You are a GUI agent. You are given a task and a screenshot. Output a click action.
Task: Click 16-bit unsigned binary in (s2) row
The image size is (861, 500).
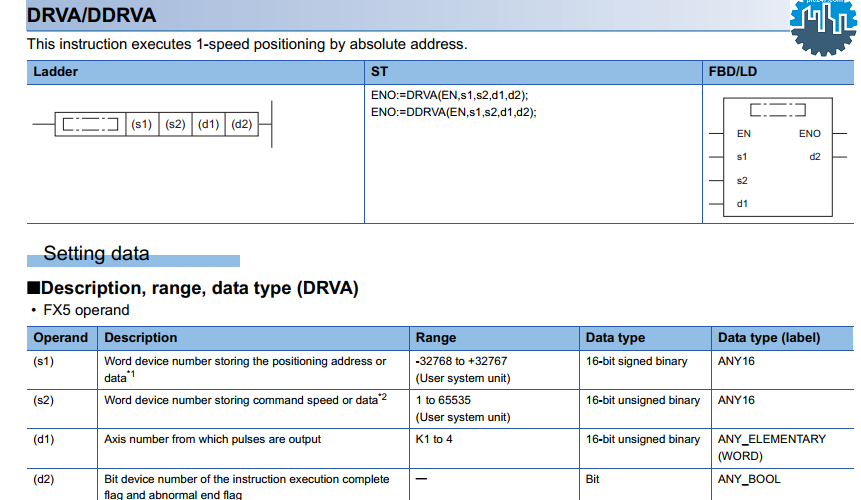coord(642,400)
